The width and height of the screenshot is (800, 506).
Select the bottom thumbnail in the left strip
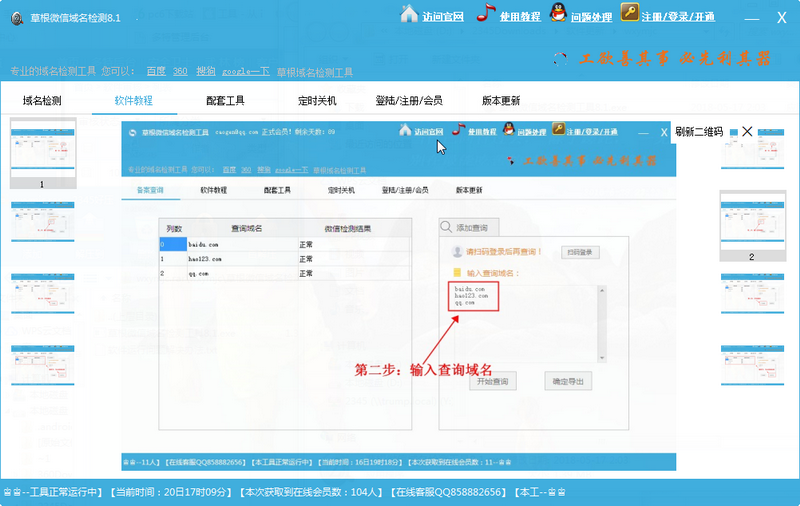click(x=43, y=365)
